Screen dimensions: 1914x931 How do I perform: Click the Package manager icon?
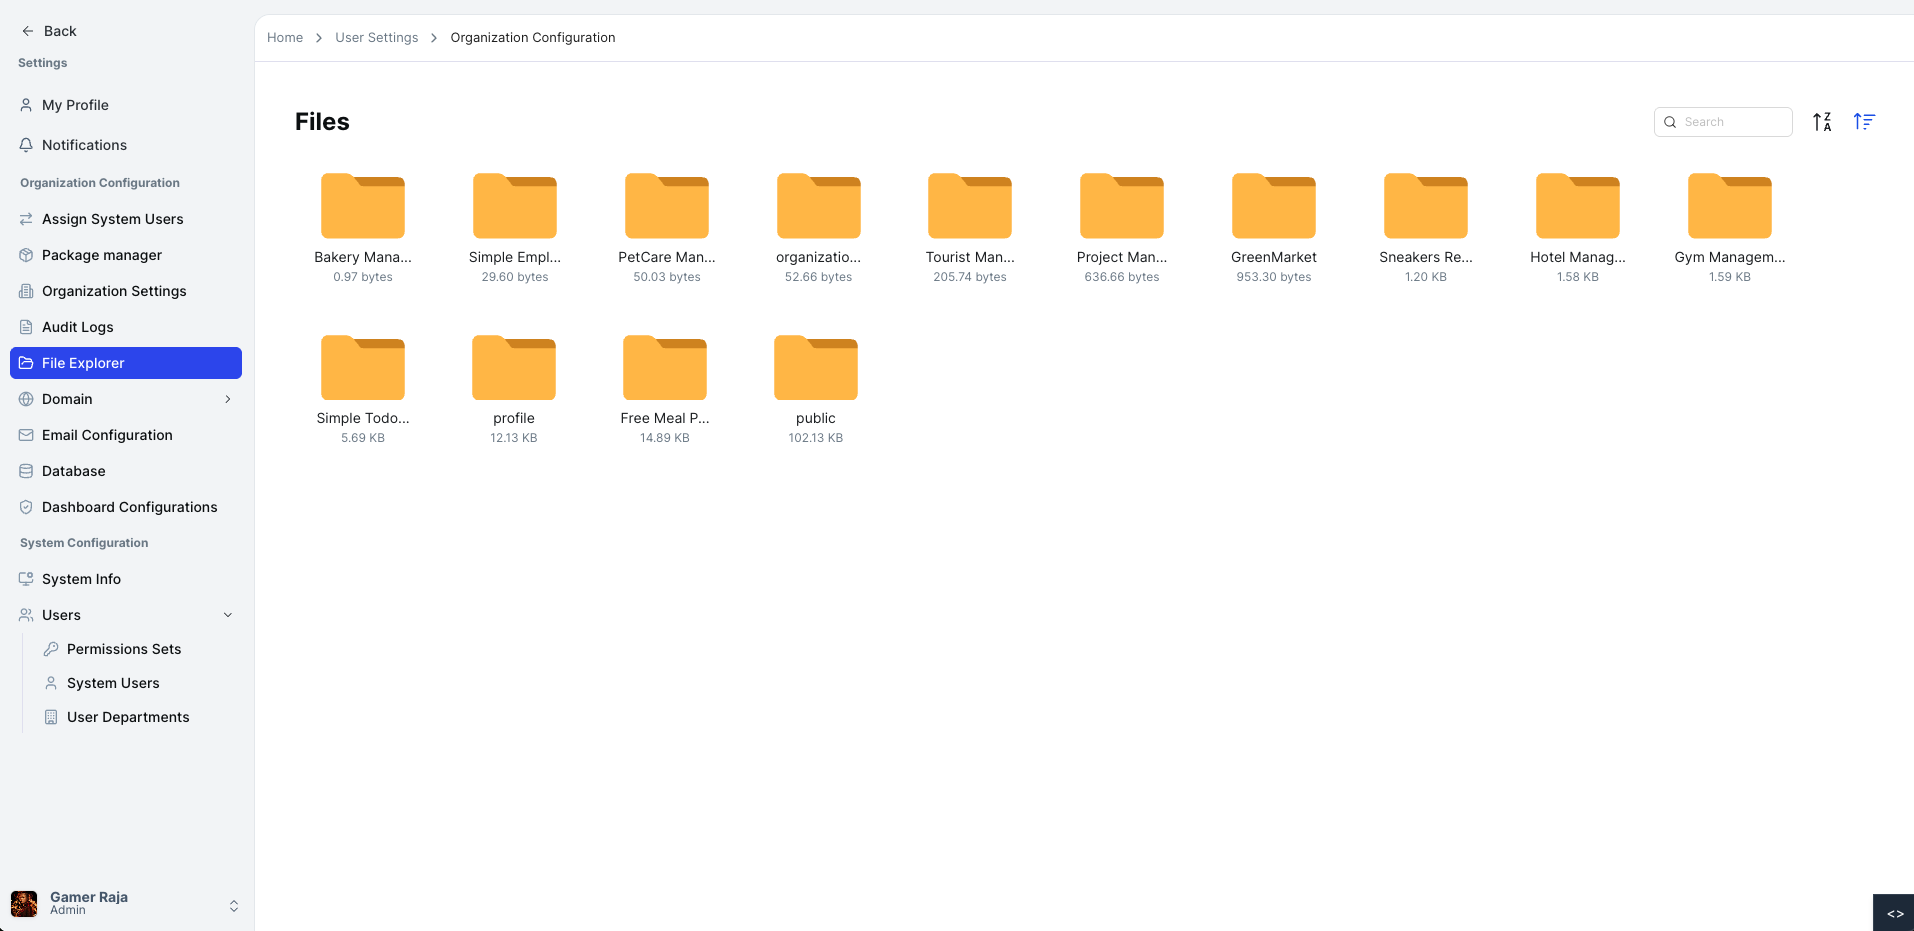point(26,255)
